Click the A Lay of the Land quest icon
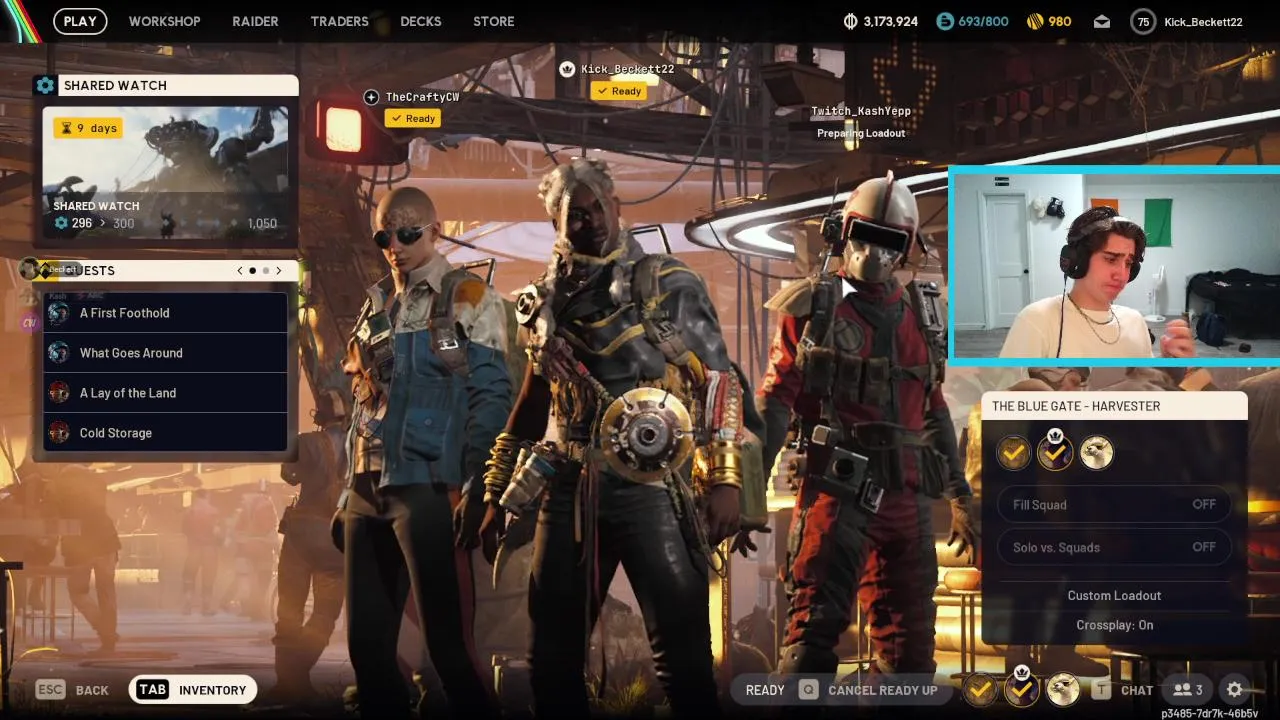The image size is (1280, 720). pyautogui.click(x=59, y=393)
